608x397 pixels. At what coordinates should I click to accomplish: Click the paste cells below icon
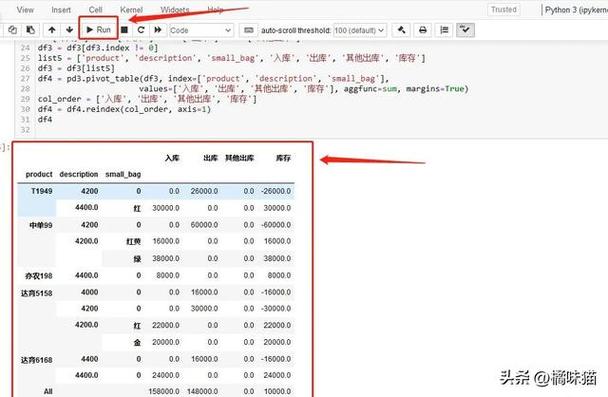[30, 30]
